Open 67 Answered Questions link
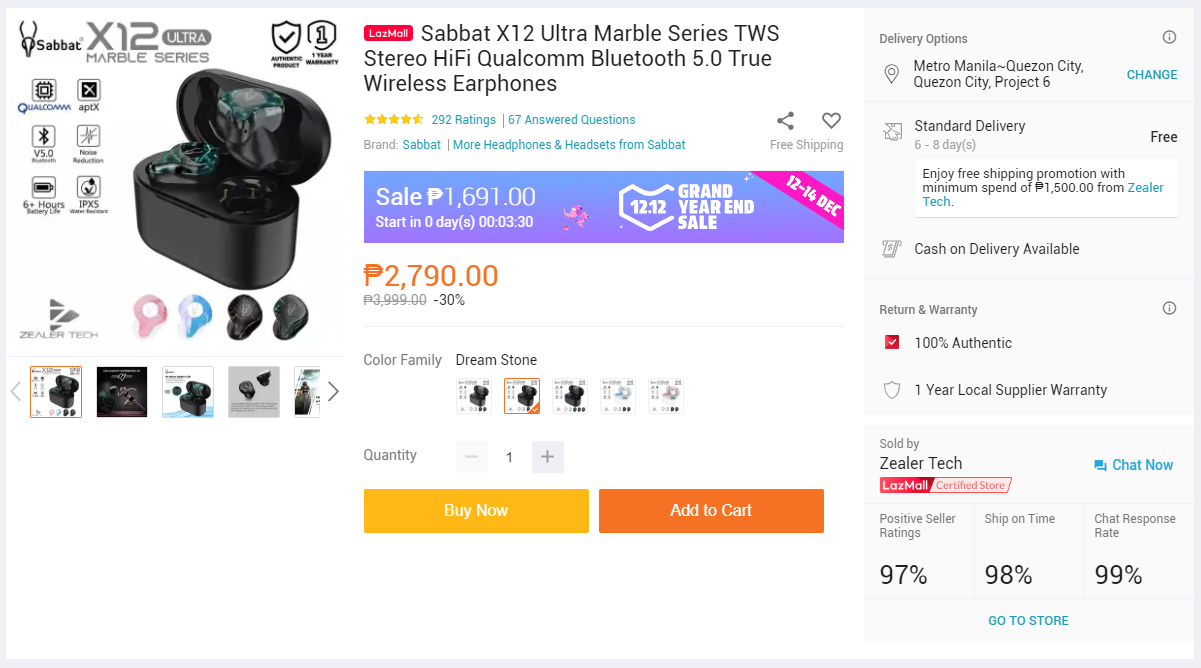Screen dimensions: 1201x668 572,120
